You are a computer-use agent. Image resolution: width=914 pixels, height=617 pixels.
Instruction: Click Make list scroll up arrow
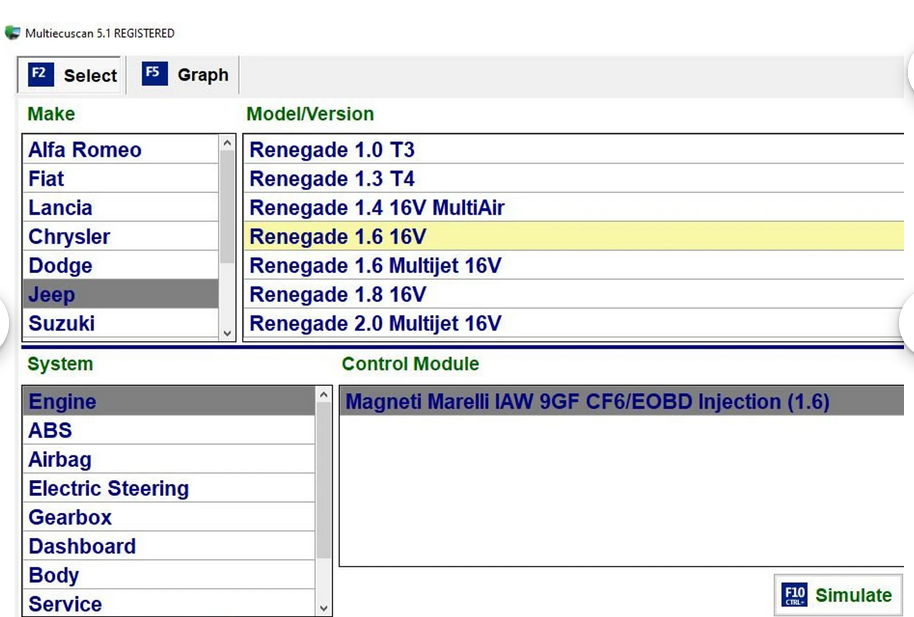click(x=227, y=143)
